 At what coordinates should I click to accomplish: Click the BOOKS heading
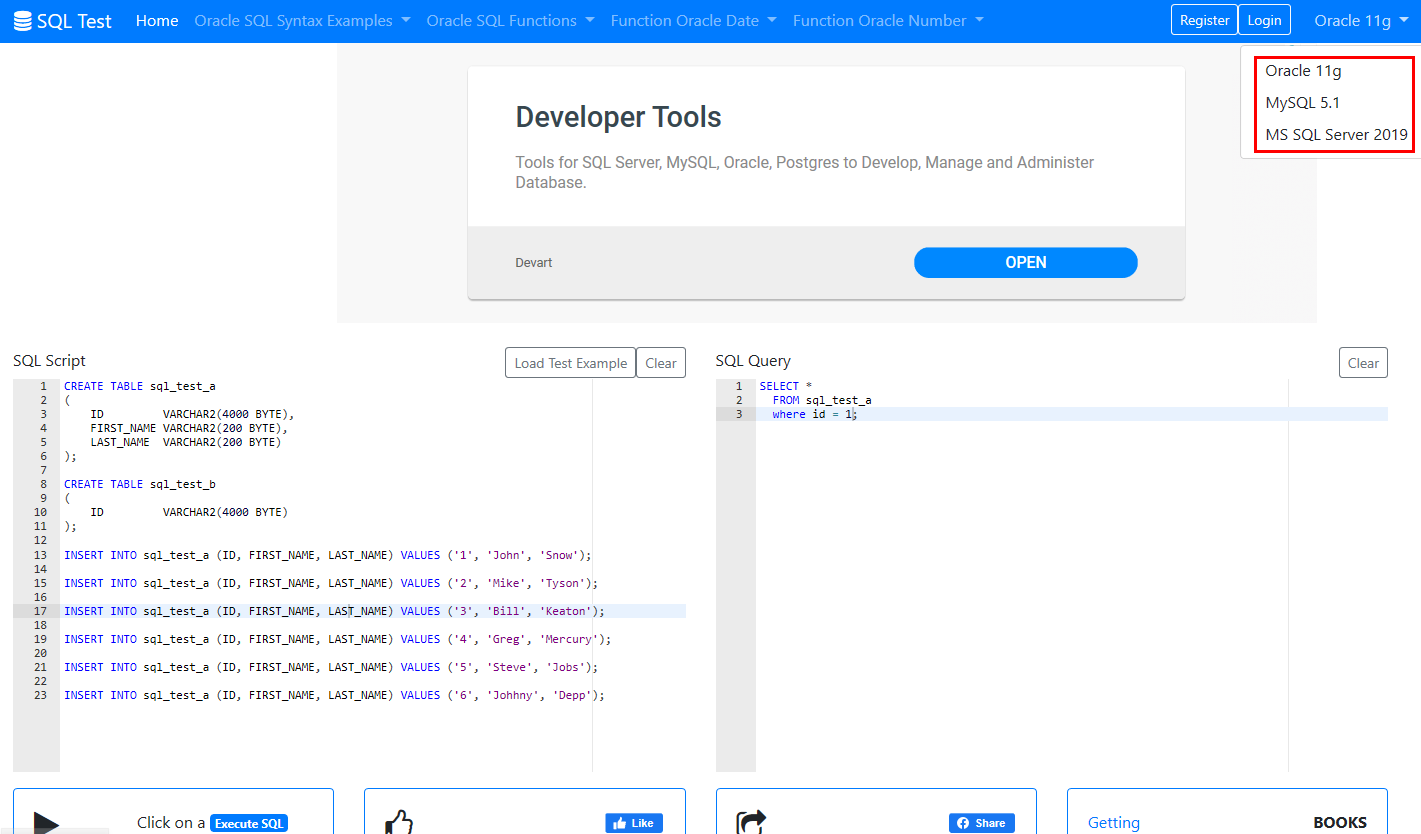coord(1340,822)
